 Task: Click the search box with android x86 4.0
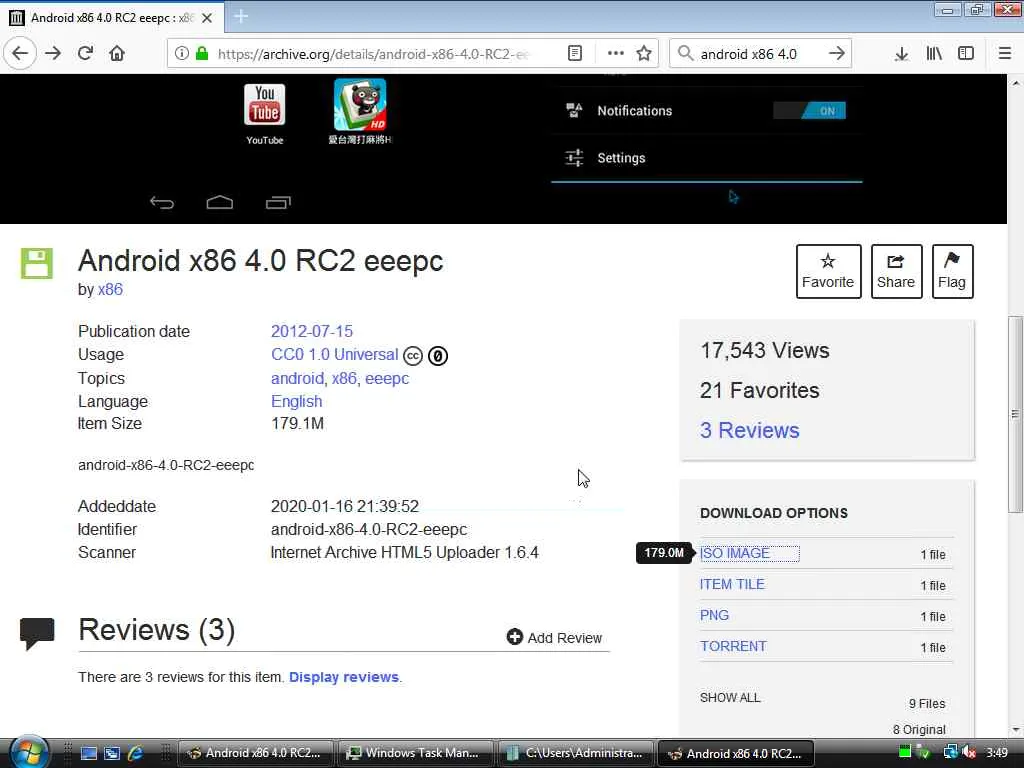(x=758, y=54)
